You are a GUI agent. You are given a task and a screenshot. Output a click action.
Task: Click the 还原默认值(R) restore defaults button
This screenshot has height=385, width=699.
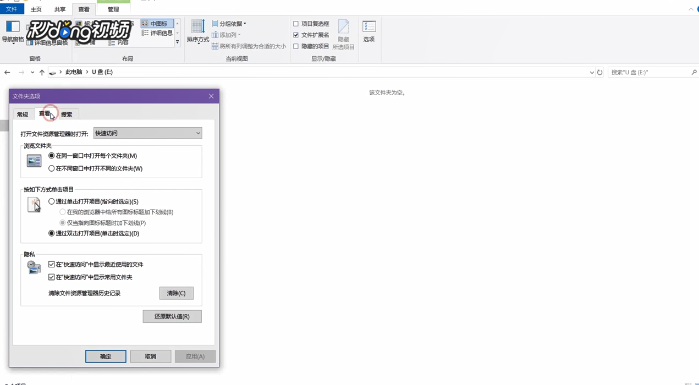pyautogui.click(x=172, y=316)
